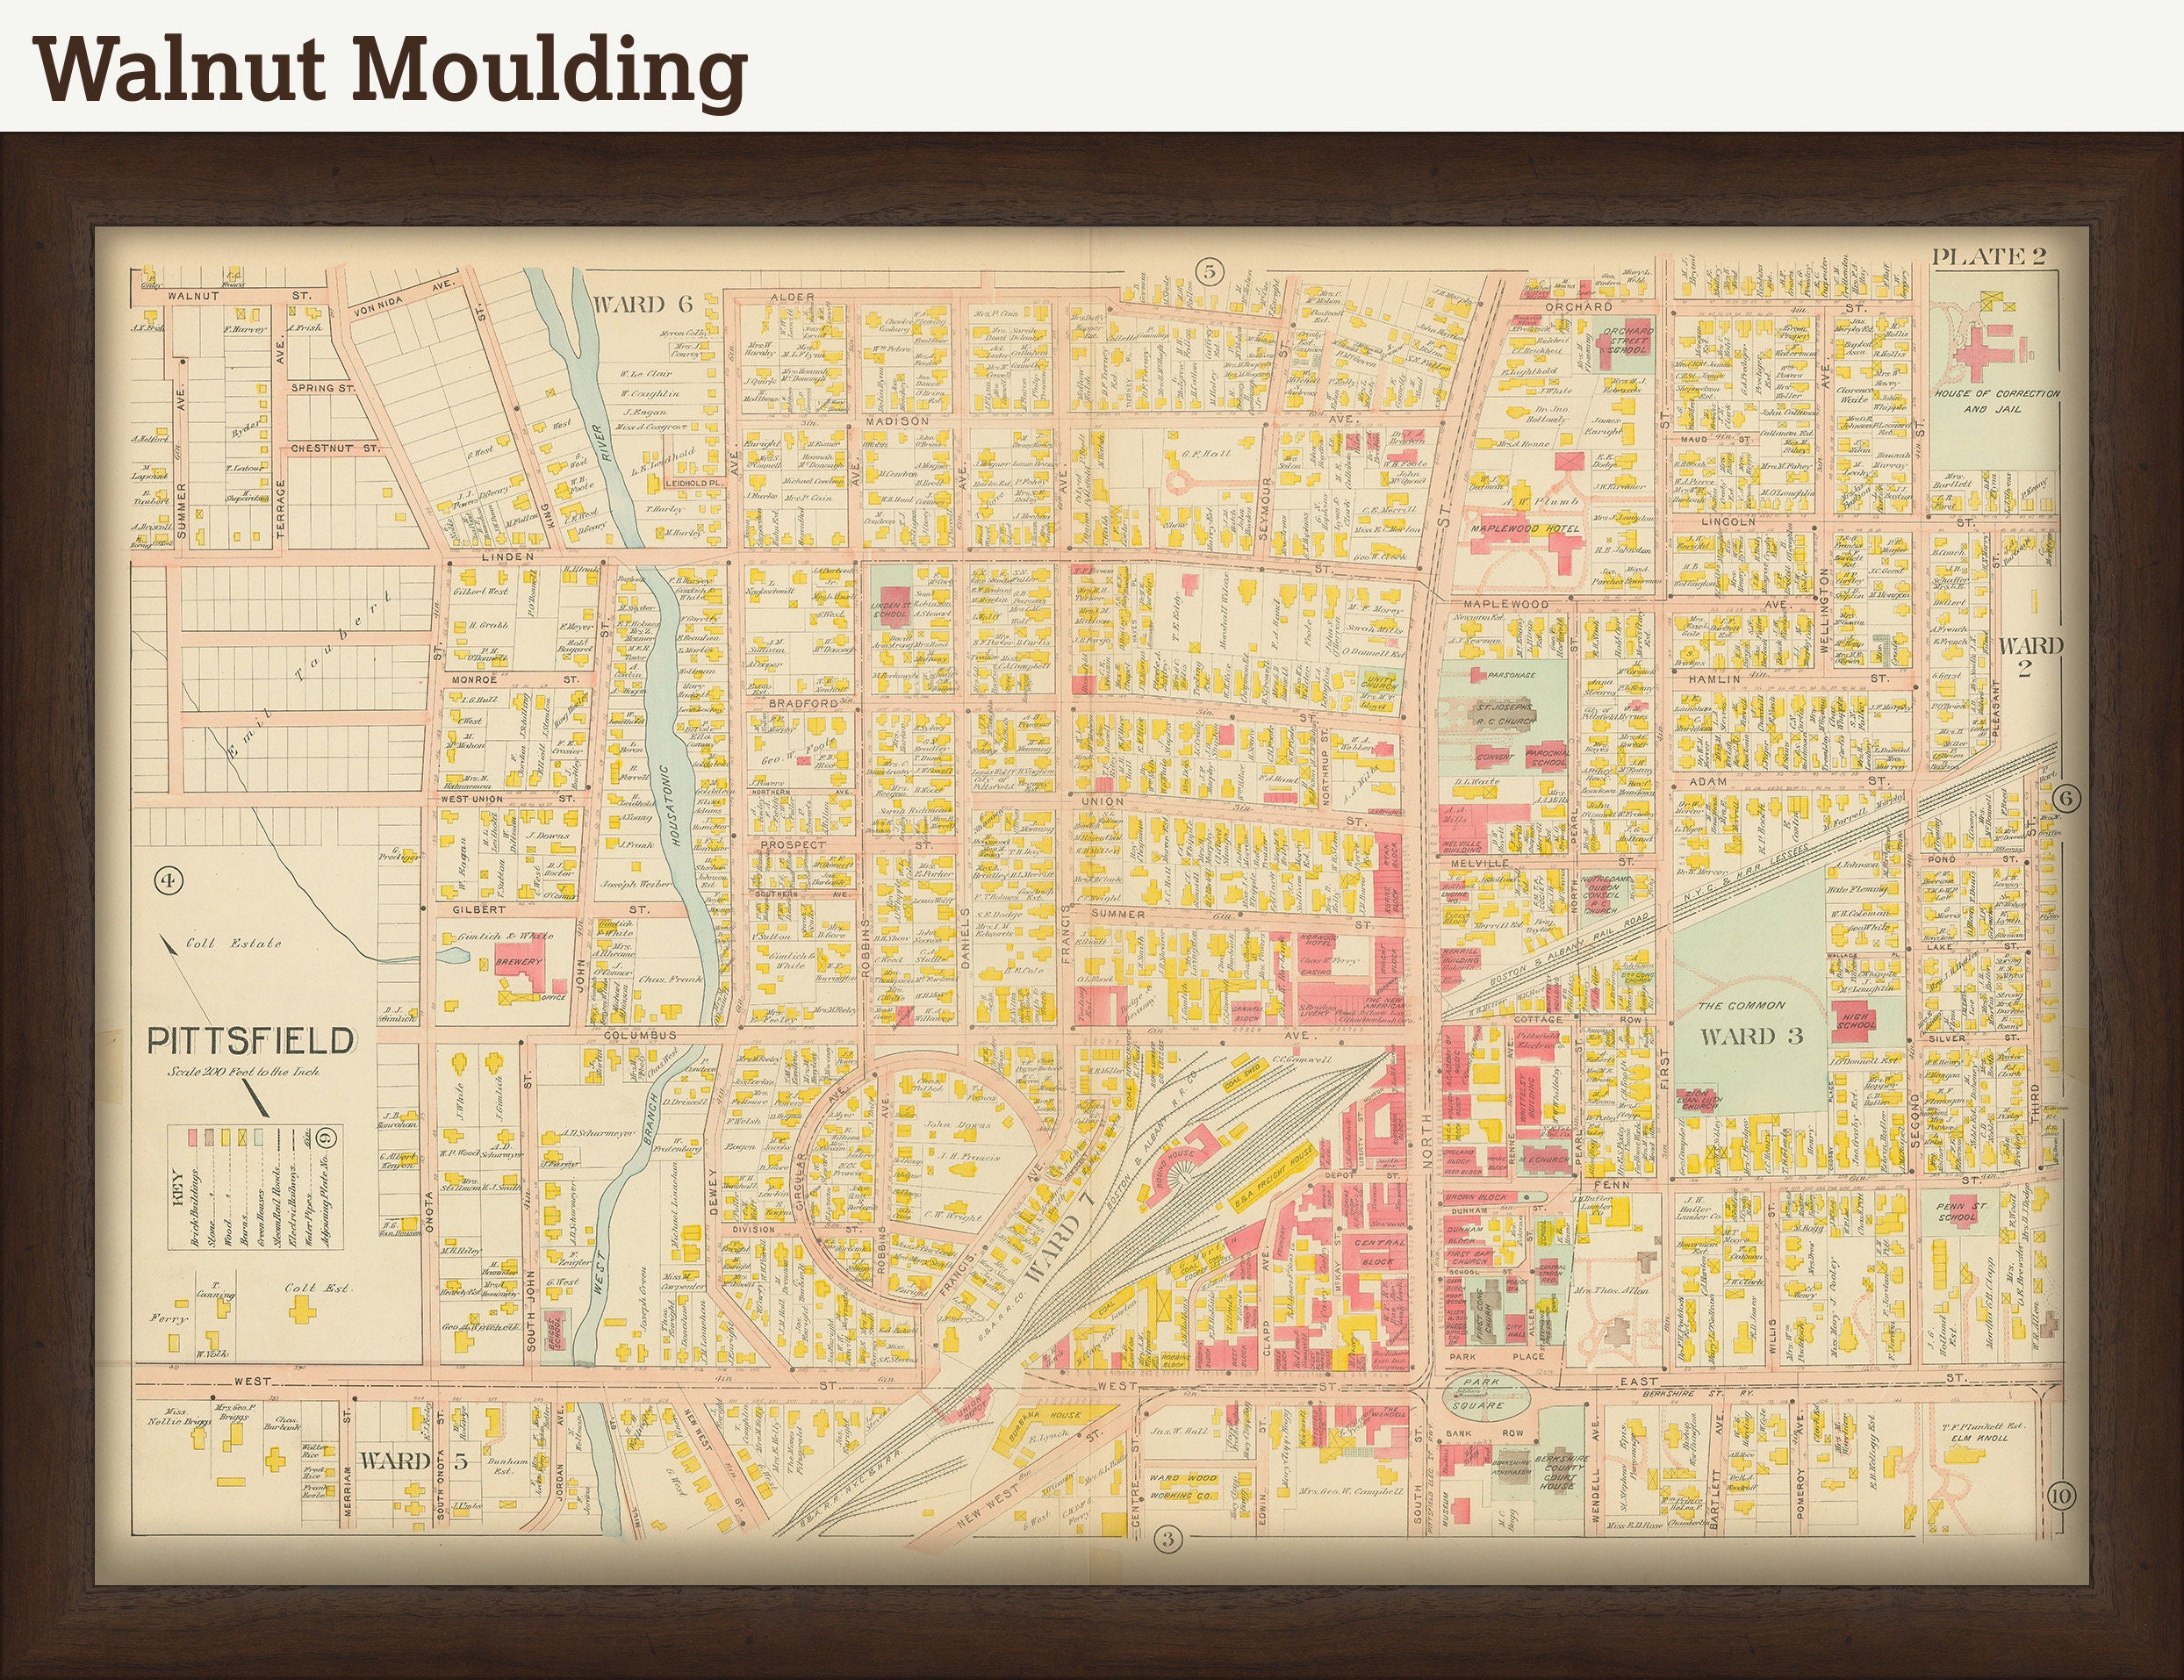Click the "COLUMBUS" avenue label
The height and width of the screenshot is (1680, 2184).
[640, 1035]
